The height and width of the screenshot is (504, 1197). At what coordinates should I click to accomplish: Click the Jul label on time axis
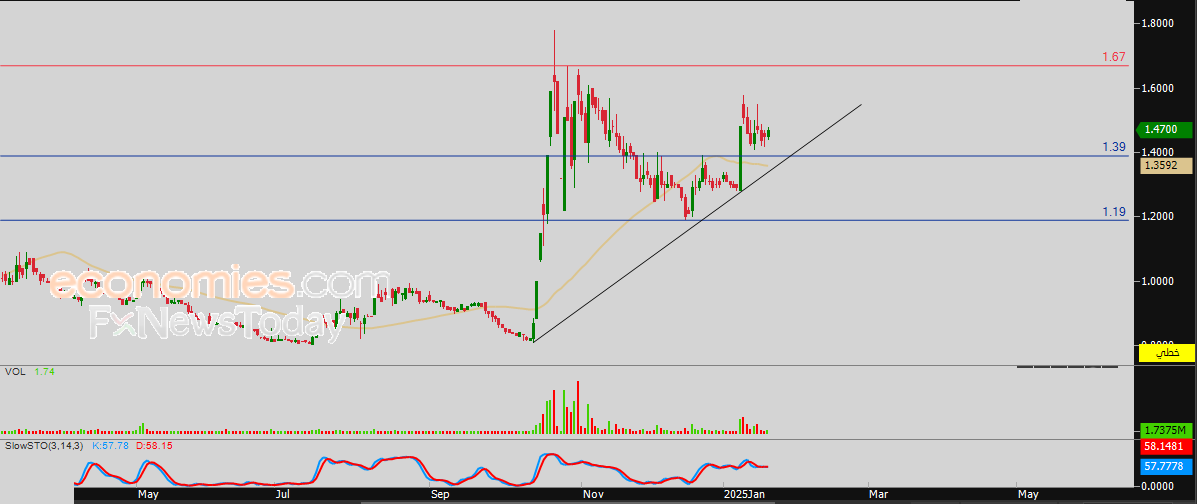282,495
